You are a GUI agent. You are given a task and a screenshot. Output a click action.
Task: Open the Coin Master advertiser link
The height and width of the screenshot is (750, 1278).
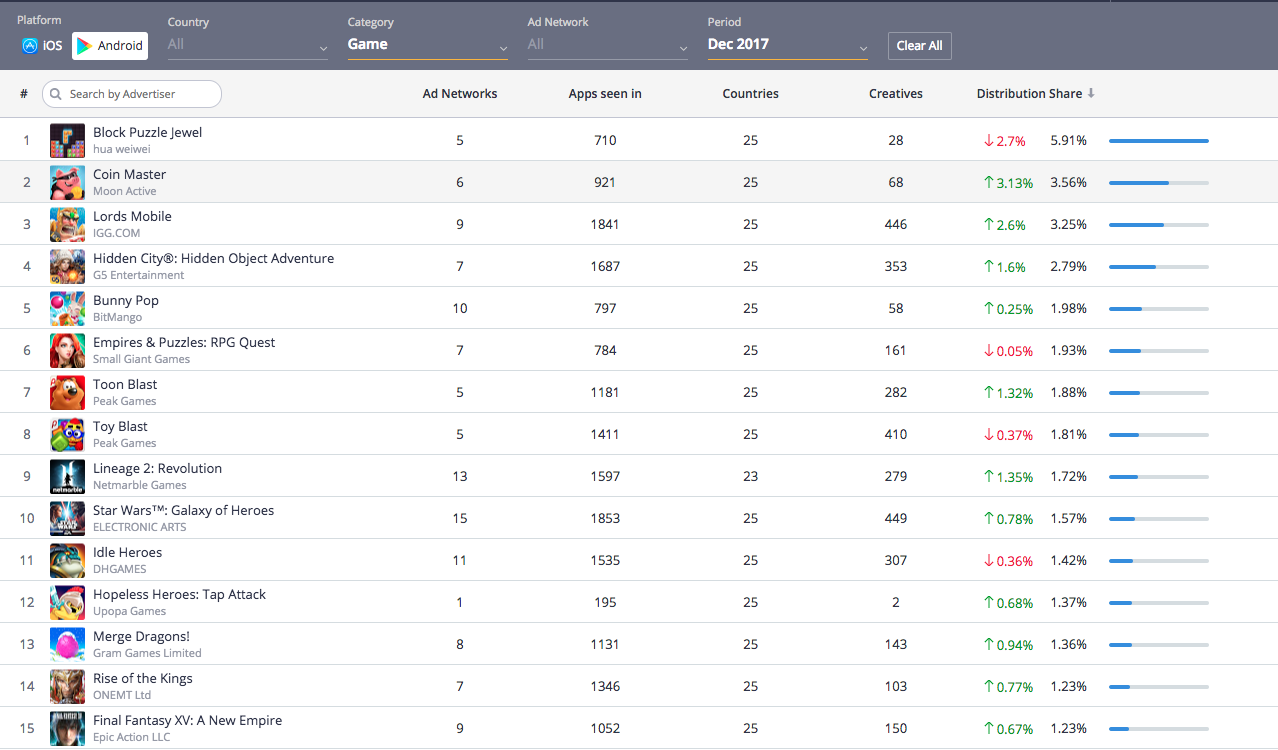130,174
